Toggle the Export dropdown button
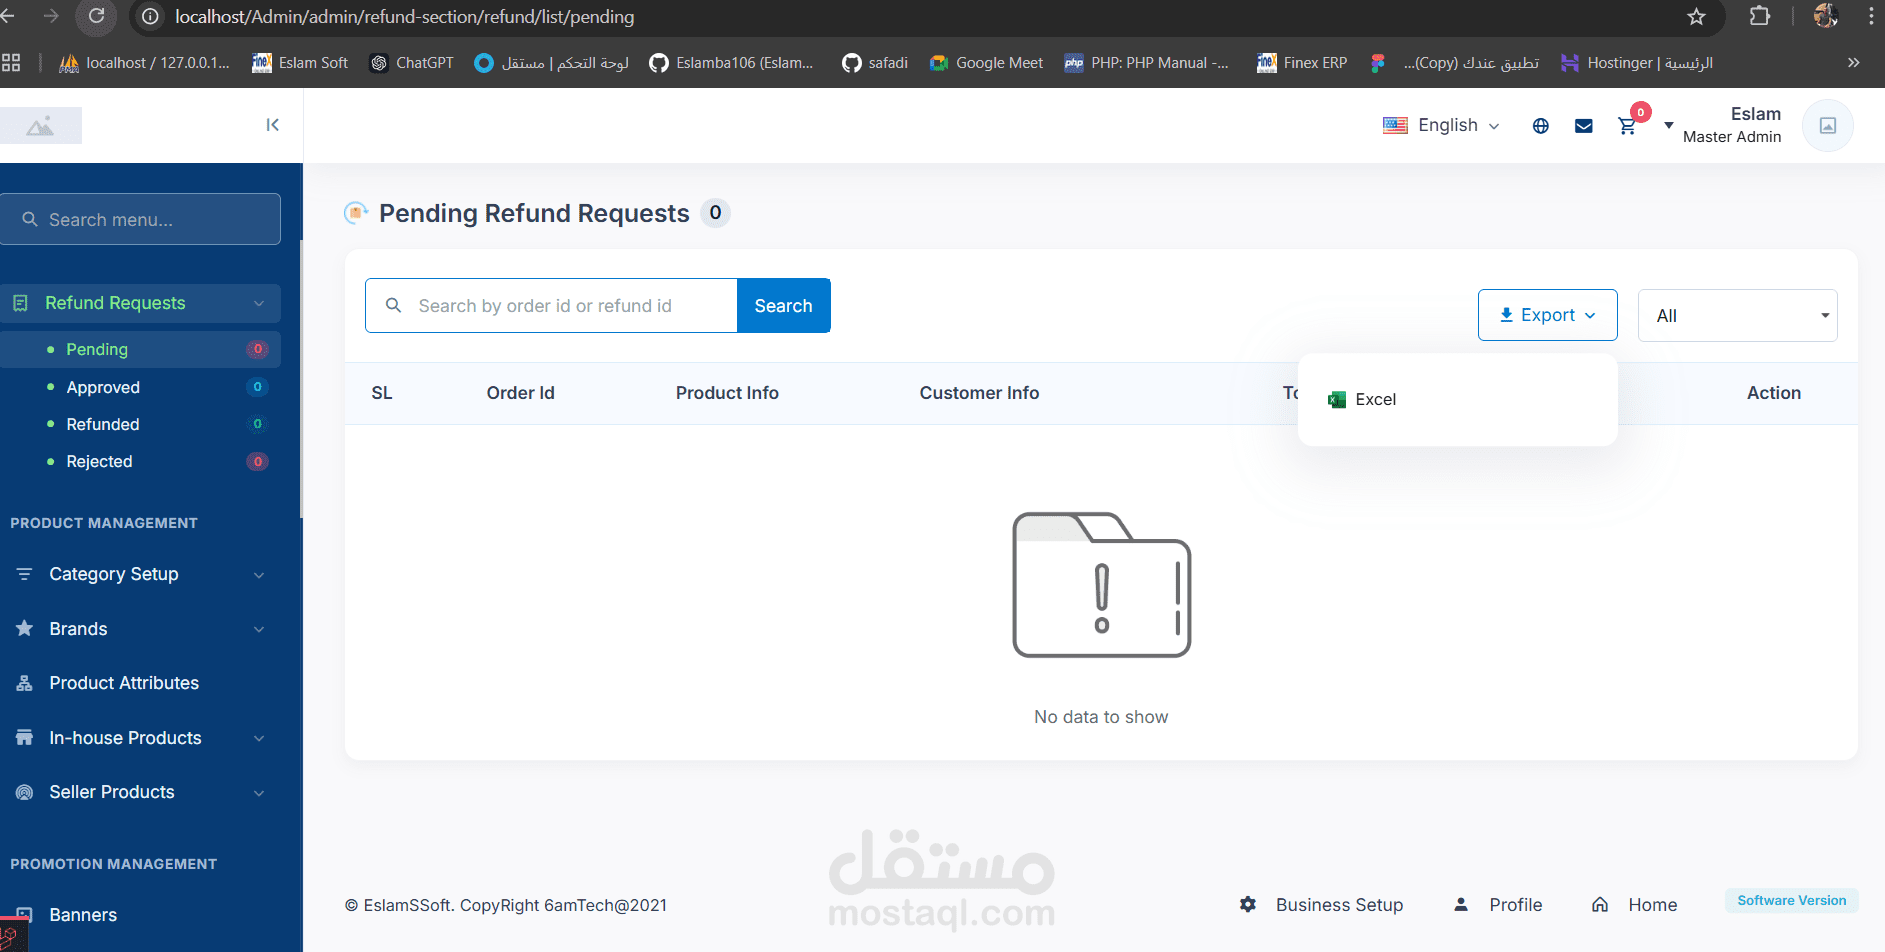The image size is (1885, 952). [1547, 315]
